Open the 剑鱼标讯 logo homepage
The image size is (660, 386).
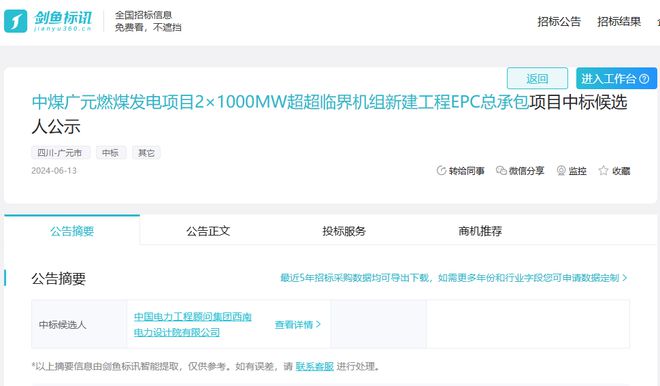(48, 21)
